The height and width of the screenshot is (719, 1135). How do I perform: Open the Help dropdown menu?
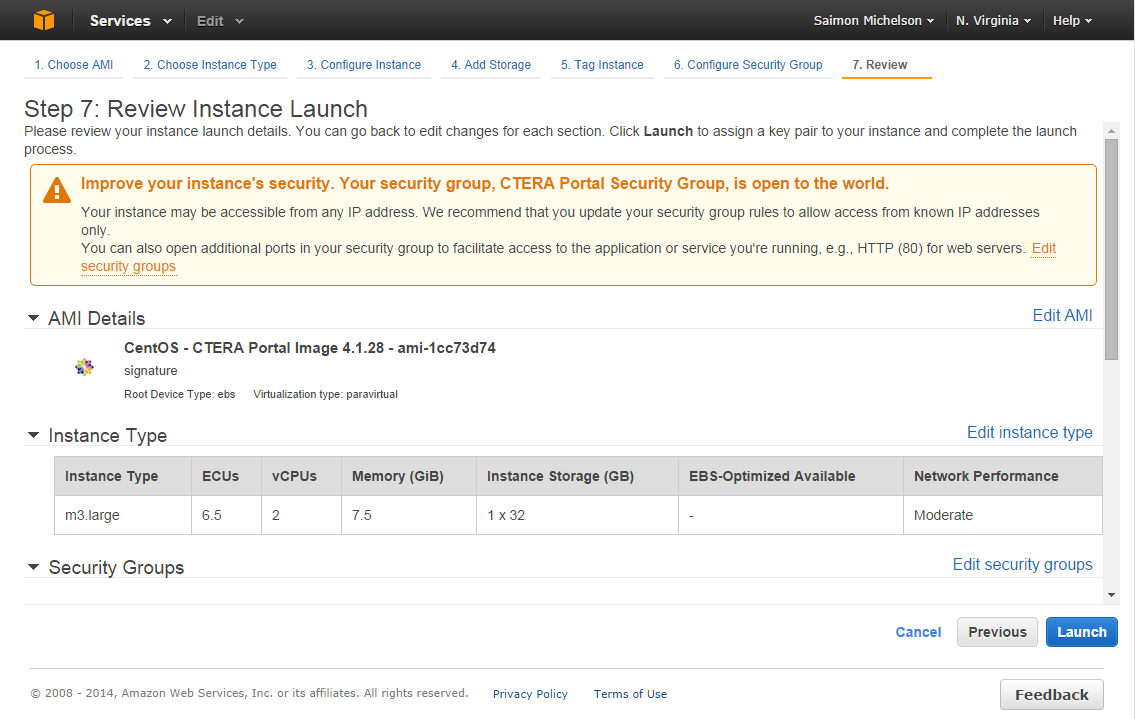tap(1072, 21)
